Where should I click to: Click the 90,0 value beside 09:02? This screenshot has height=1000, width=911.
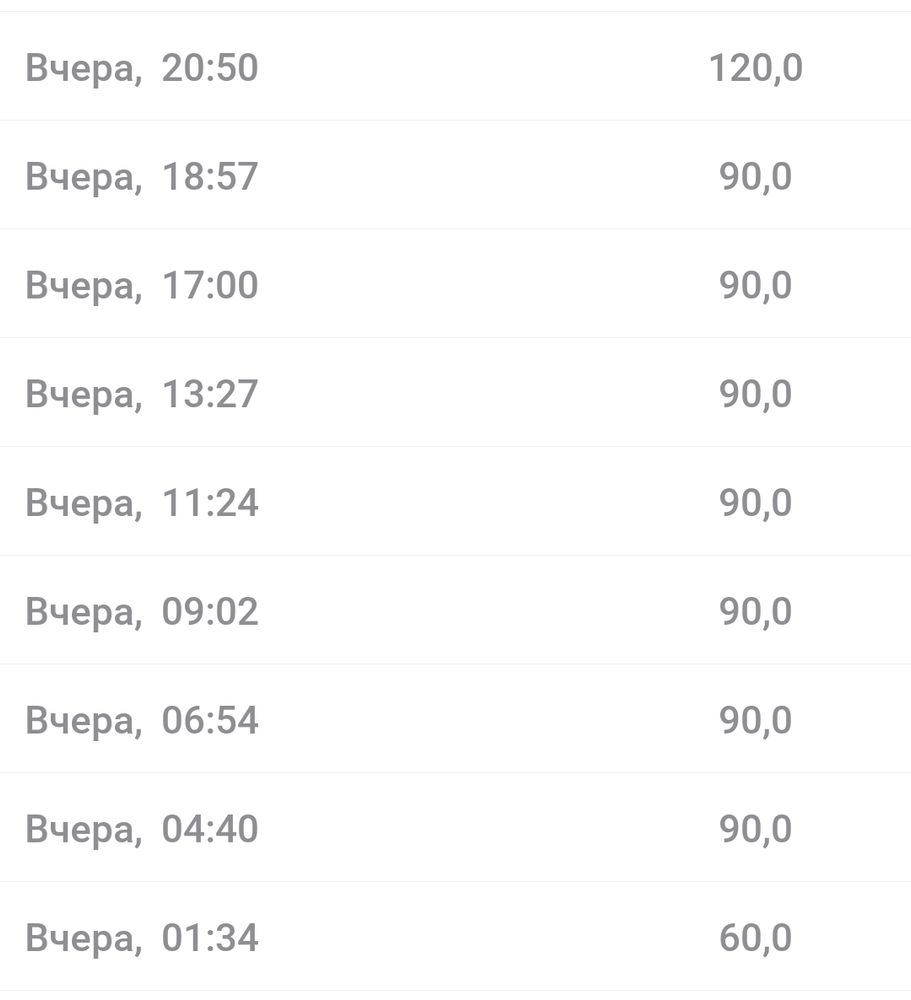[755, 612]
